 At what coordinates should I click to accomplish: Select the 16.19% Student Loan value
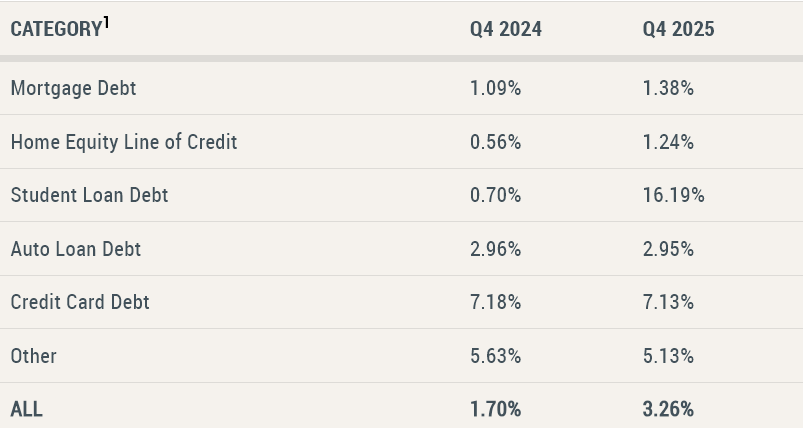[x=673, y=195]
